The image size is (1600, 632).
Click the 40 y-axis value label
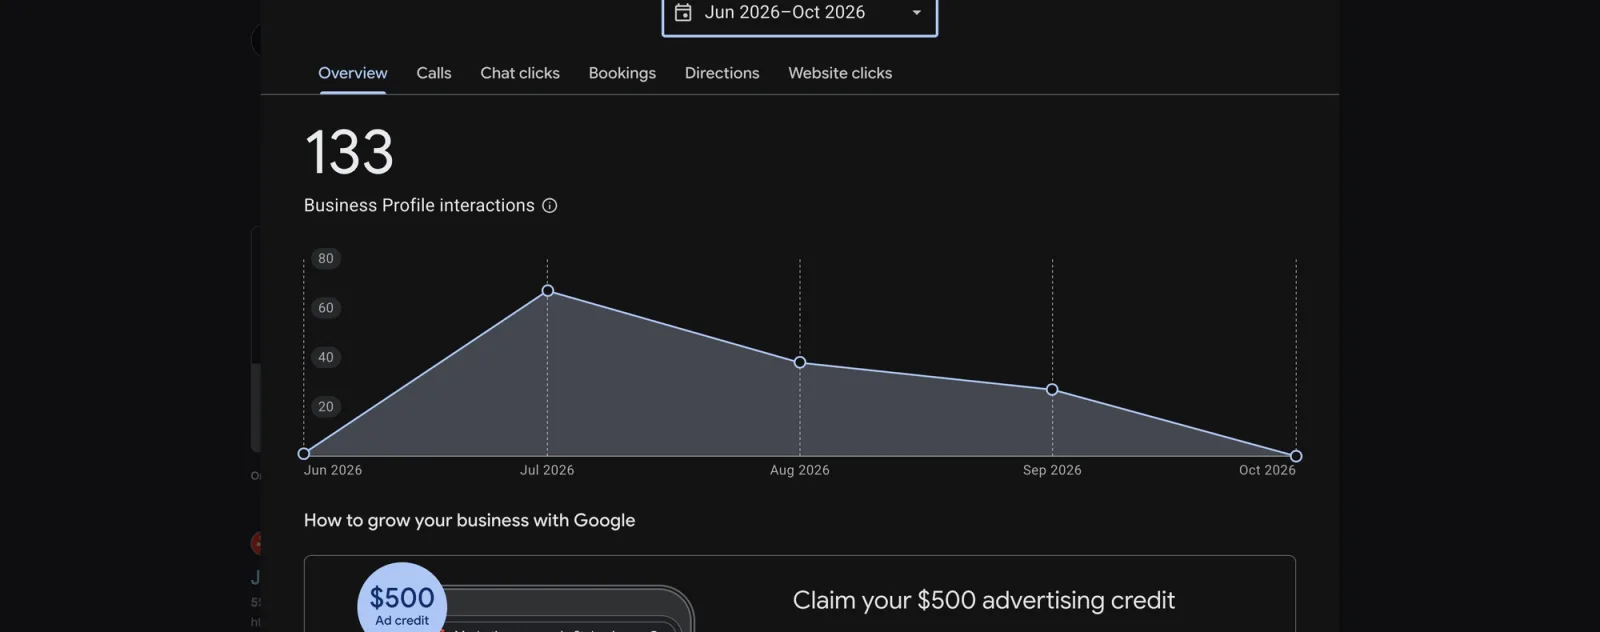pos(326,357)
